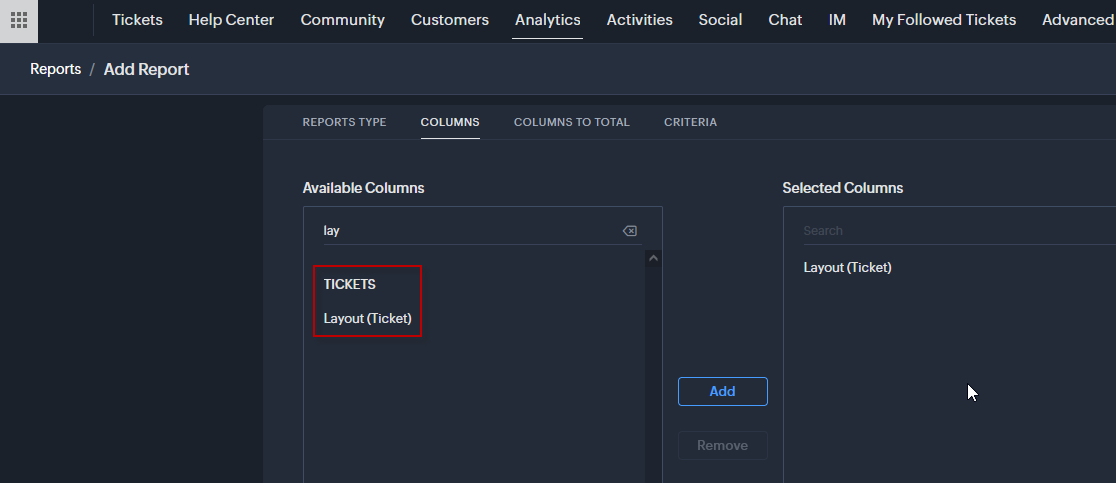Open My Followed Tickets
Screen dimensions: 1116x483
[943, 20]
